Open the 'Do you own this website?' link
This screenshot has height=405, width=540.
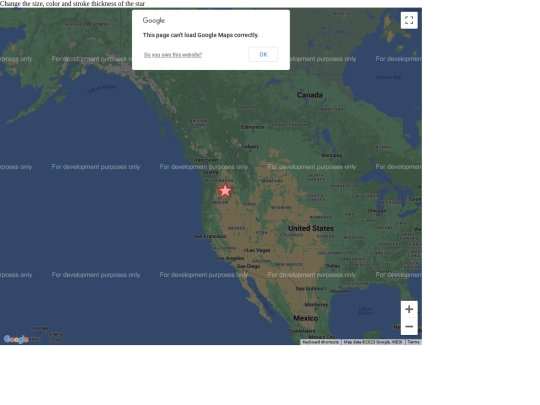173,55
